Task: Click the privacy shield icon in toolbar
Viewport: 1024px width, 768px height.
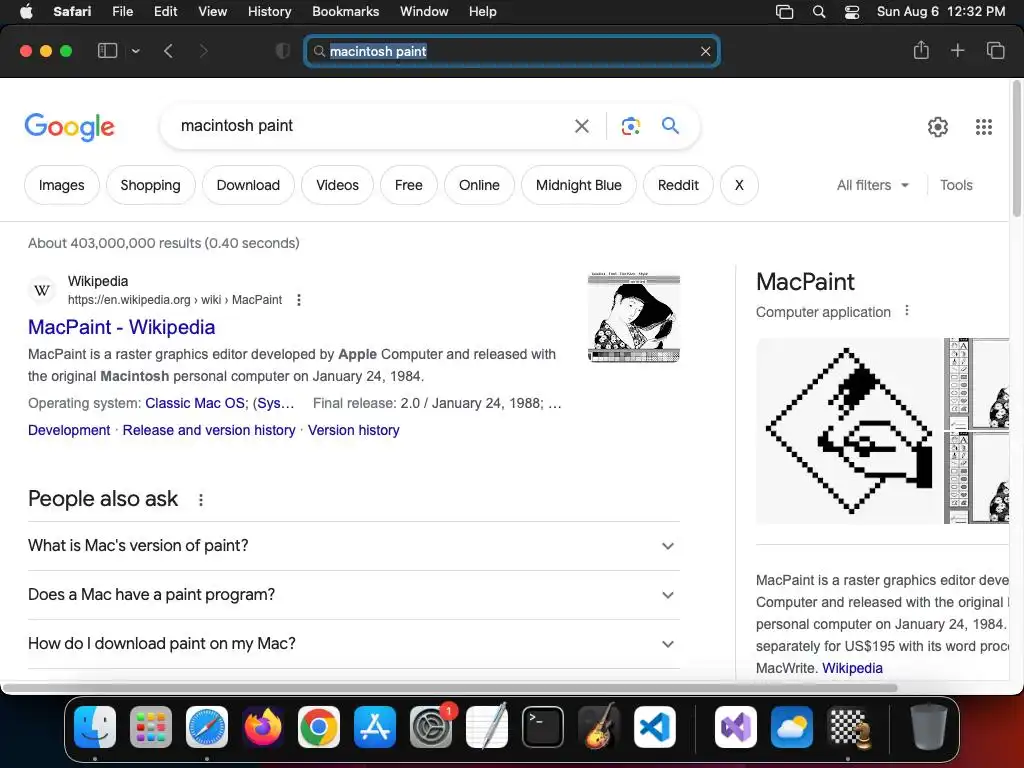Action: click(x=283, y=51)
